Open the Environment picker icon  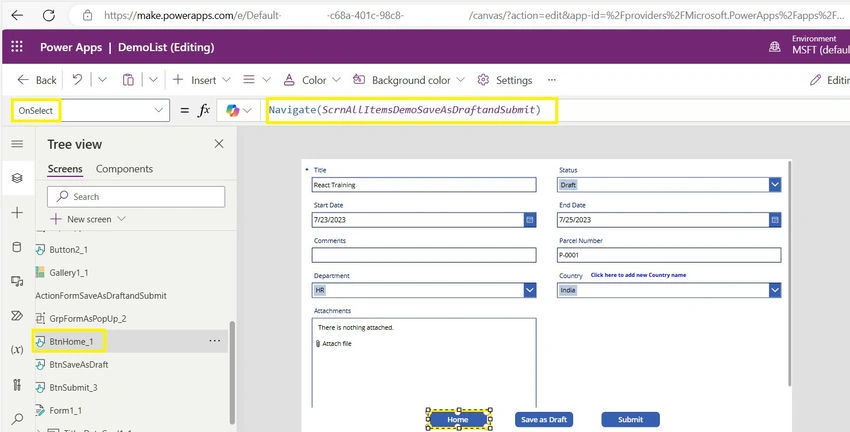(x=775, y=47)
